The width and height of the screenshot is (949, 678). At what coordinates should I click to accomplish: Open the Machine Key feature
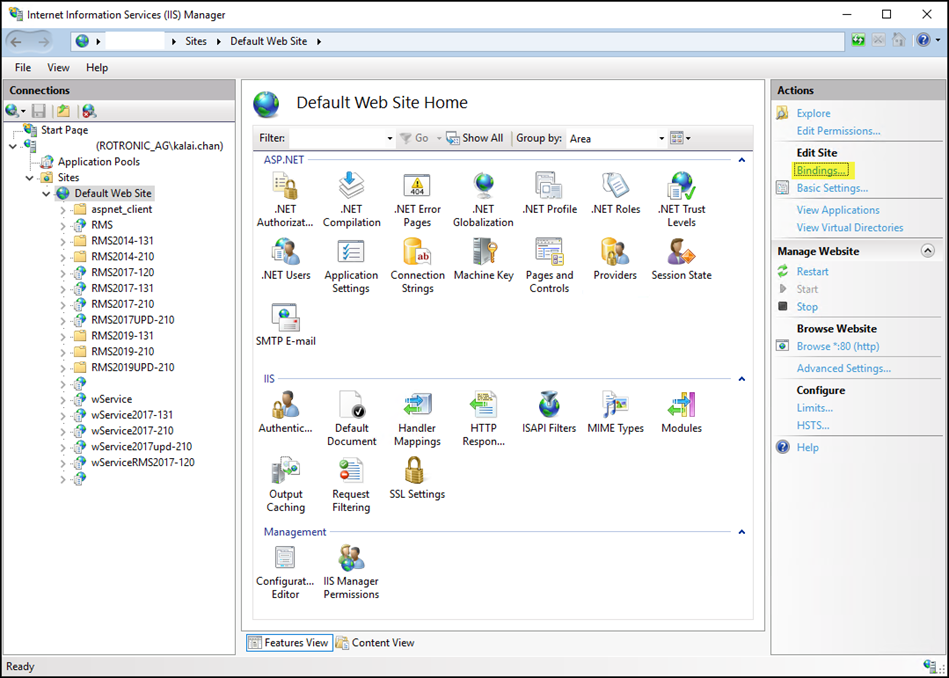click(x=483, y=260)
